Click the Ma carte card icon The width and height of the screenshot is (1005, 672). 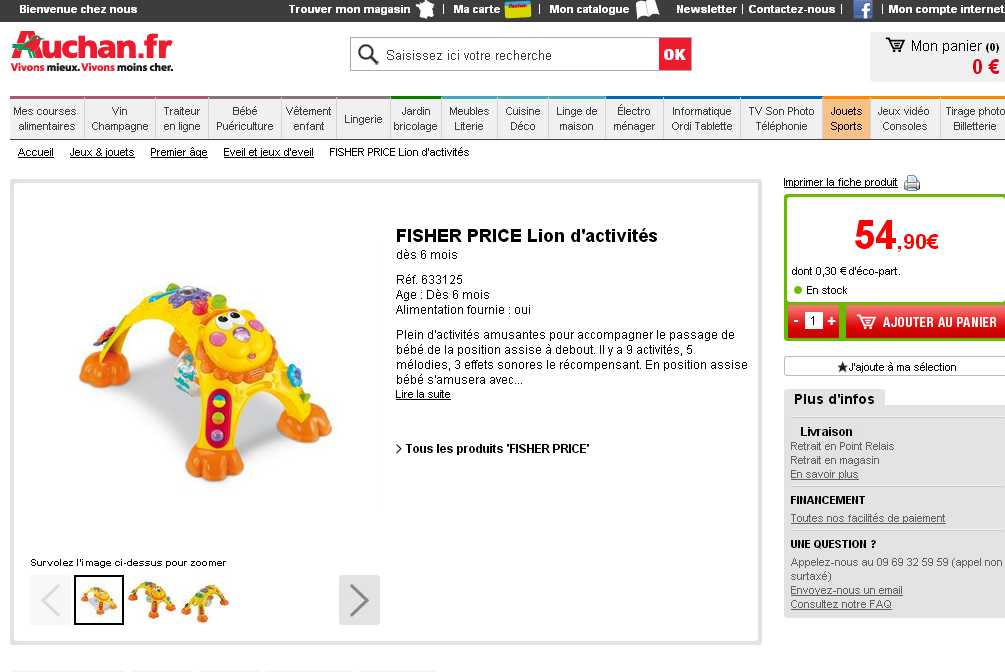coord(518,10)
